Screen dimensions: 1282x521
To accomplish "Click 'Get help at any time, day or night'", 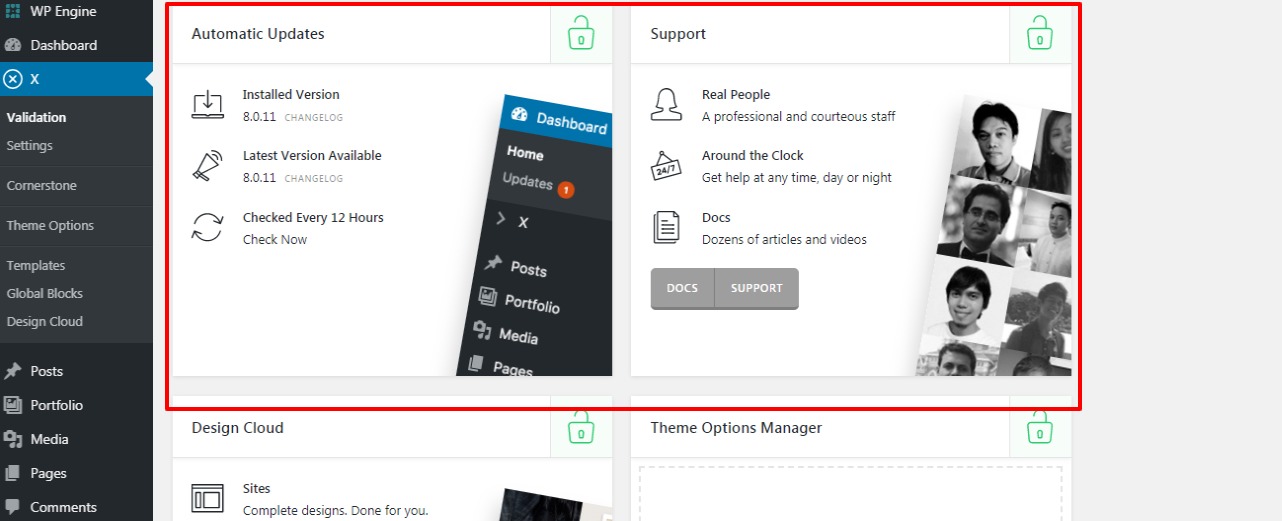I will (797, 177).
